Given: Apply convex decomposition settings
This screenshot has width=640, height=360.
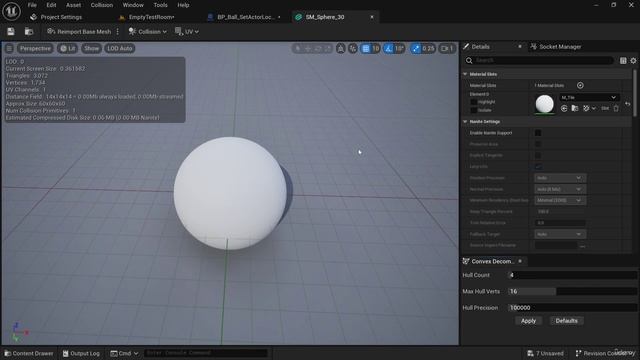Looking at the screenshot, I should (528, 321).
